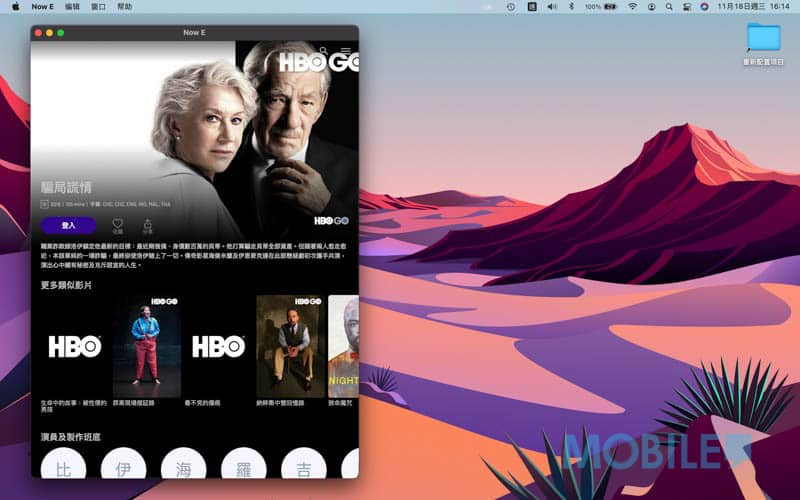Open the Apple menu
The width and height of the screenshot is (800, 500).
(15, 6)
